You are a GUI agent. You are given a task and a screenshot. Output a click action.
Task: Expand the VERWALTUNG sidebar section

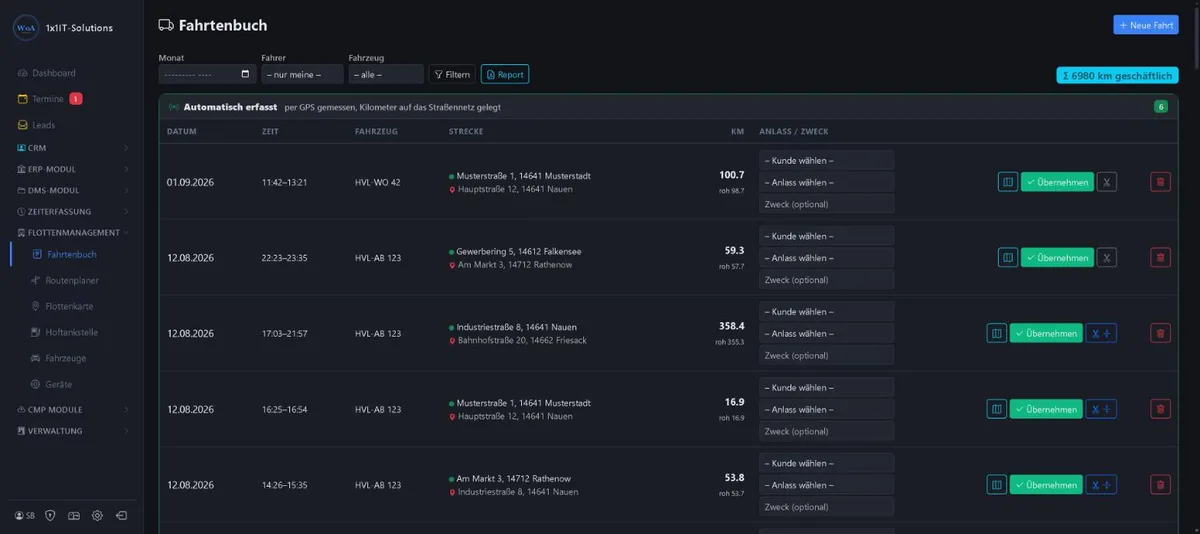tap(72, 431)
